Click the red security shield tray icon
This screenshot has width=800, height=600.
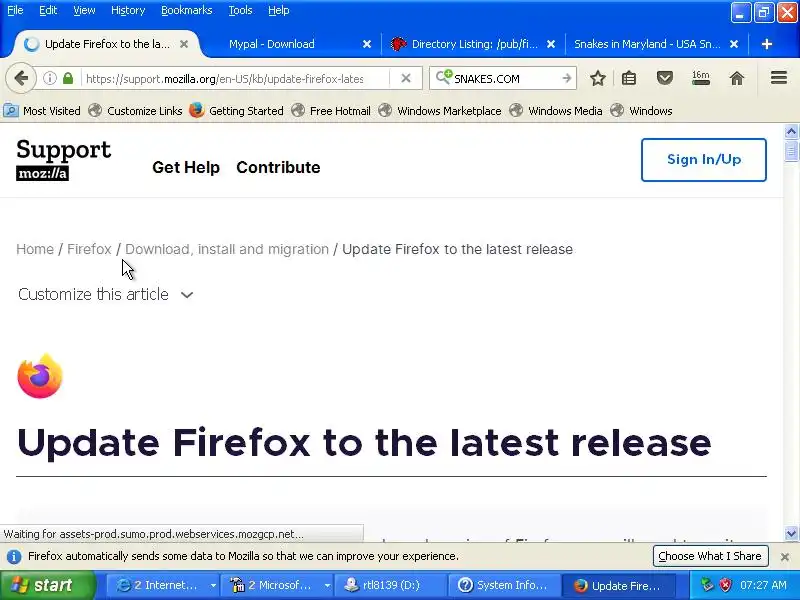725,585
